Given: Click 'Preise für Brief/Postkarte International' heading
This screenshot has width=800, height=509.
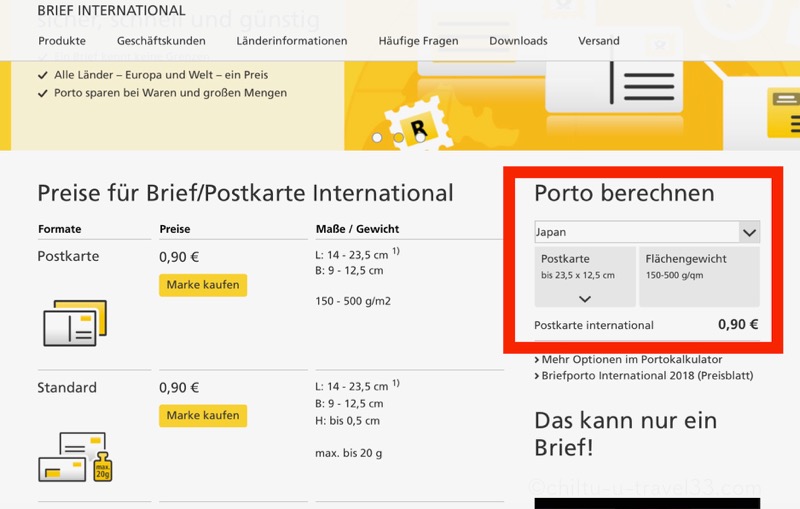Looking at the screenshot, I should (245, 193).
